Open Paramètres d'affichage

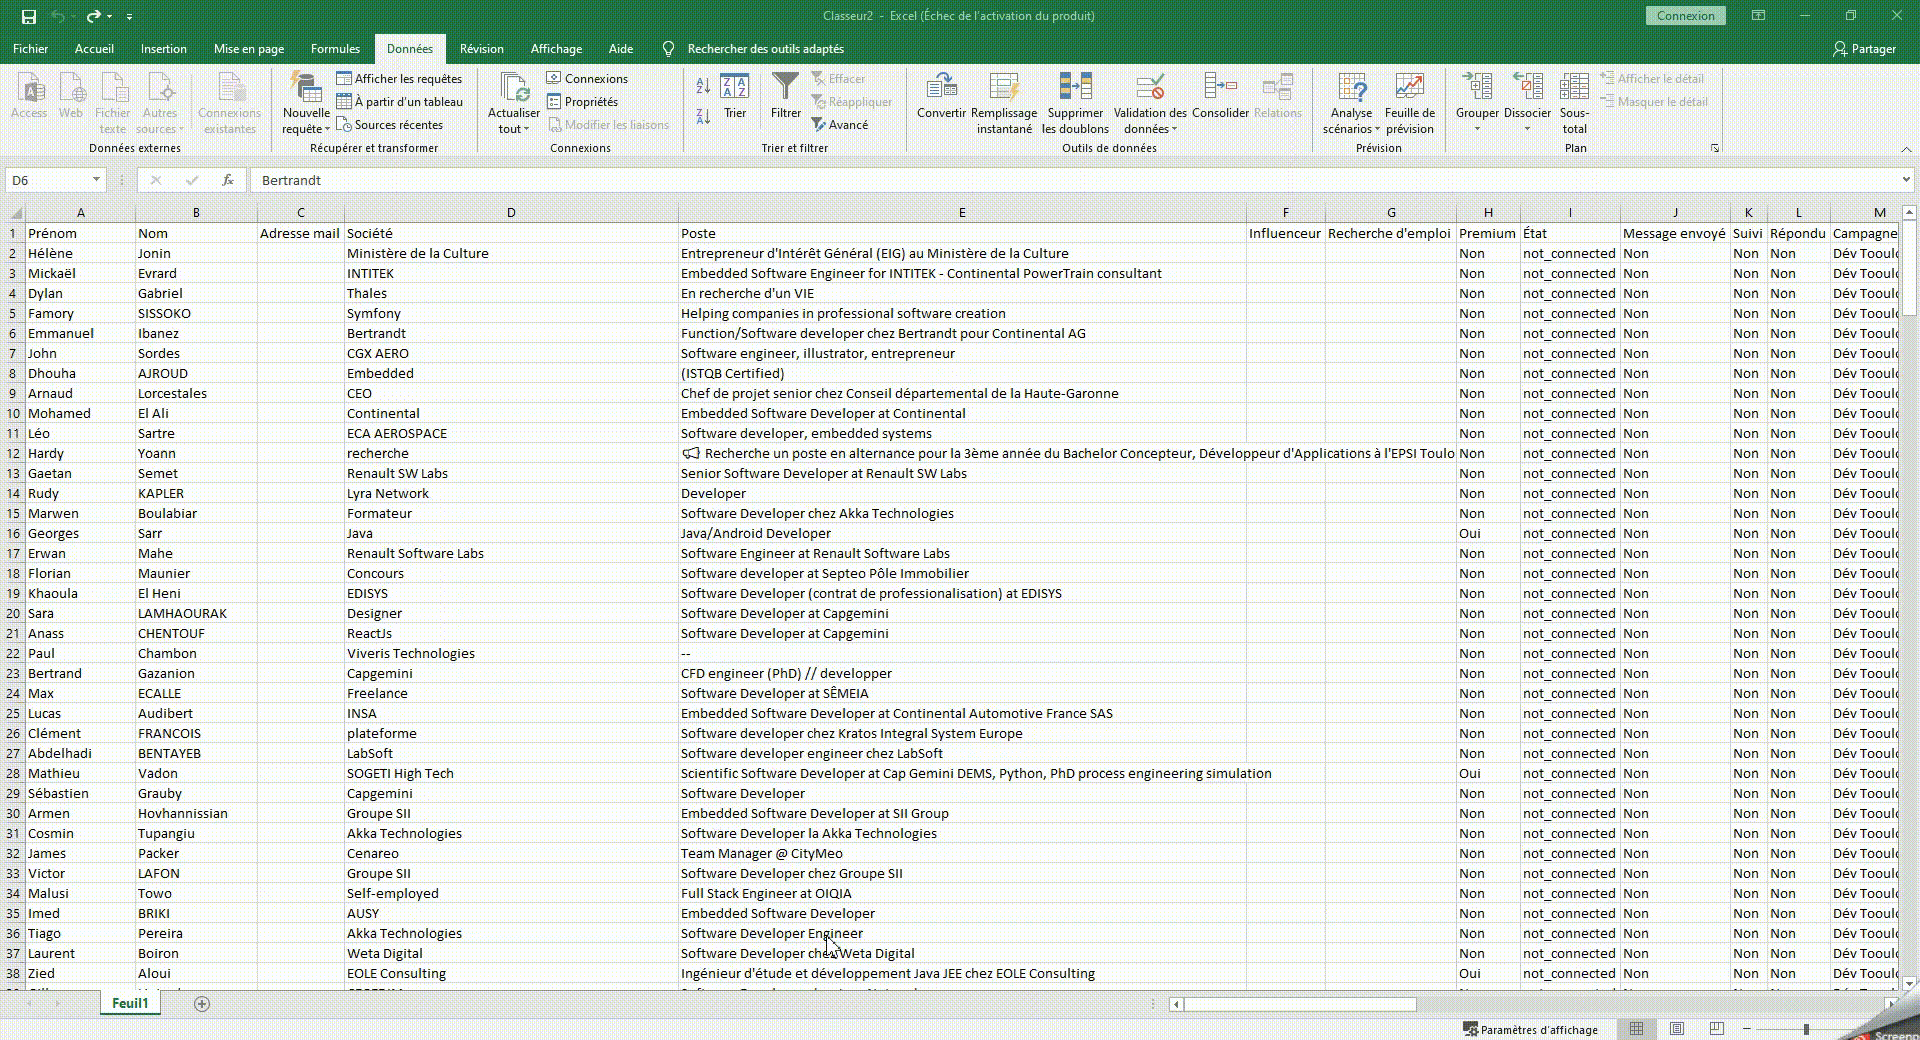tap(1530, 1029)
